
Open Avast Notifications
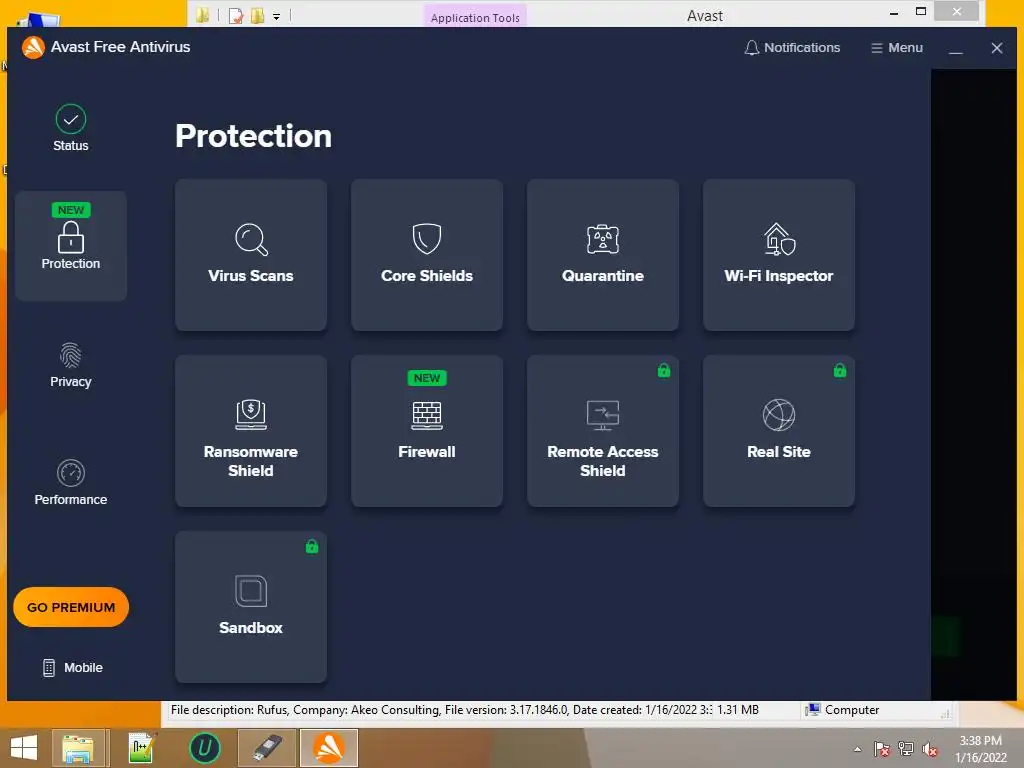[792, 48]
